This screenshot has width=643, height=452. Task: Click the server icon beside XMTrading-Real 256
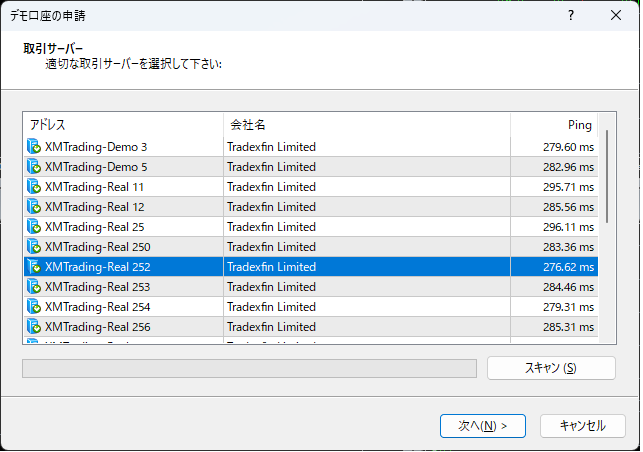(34, 327)
